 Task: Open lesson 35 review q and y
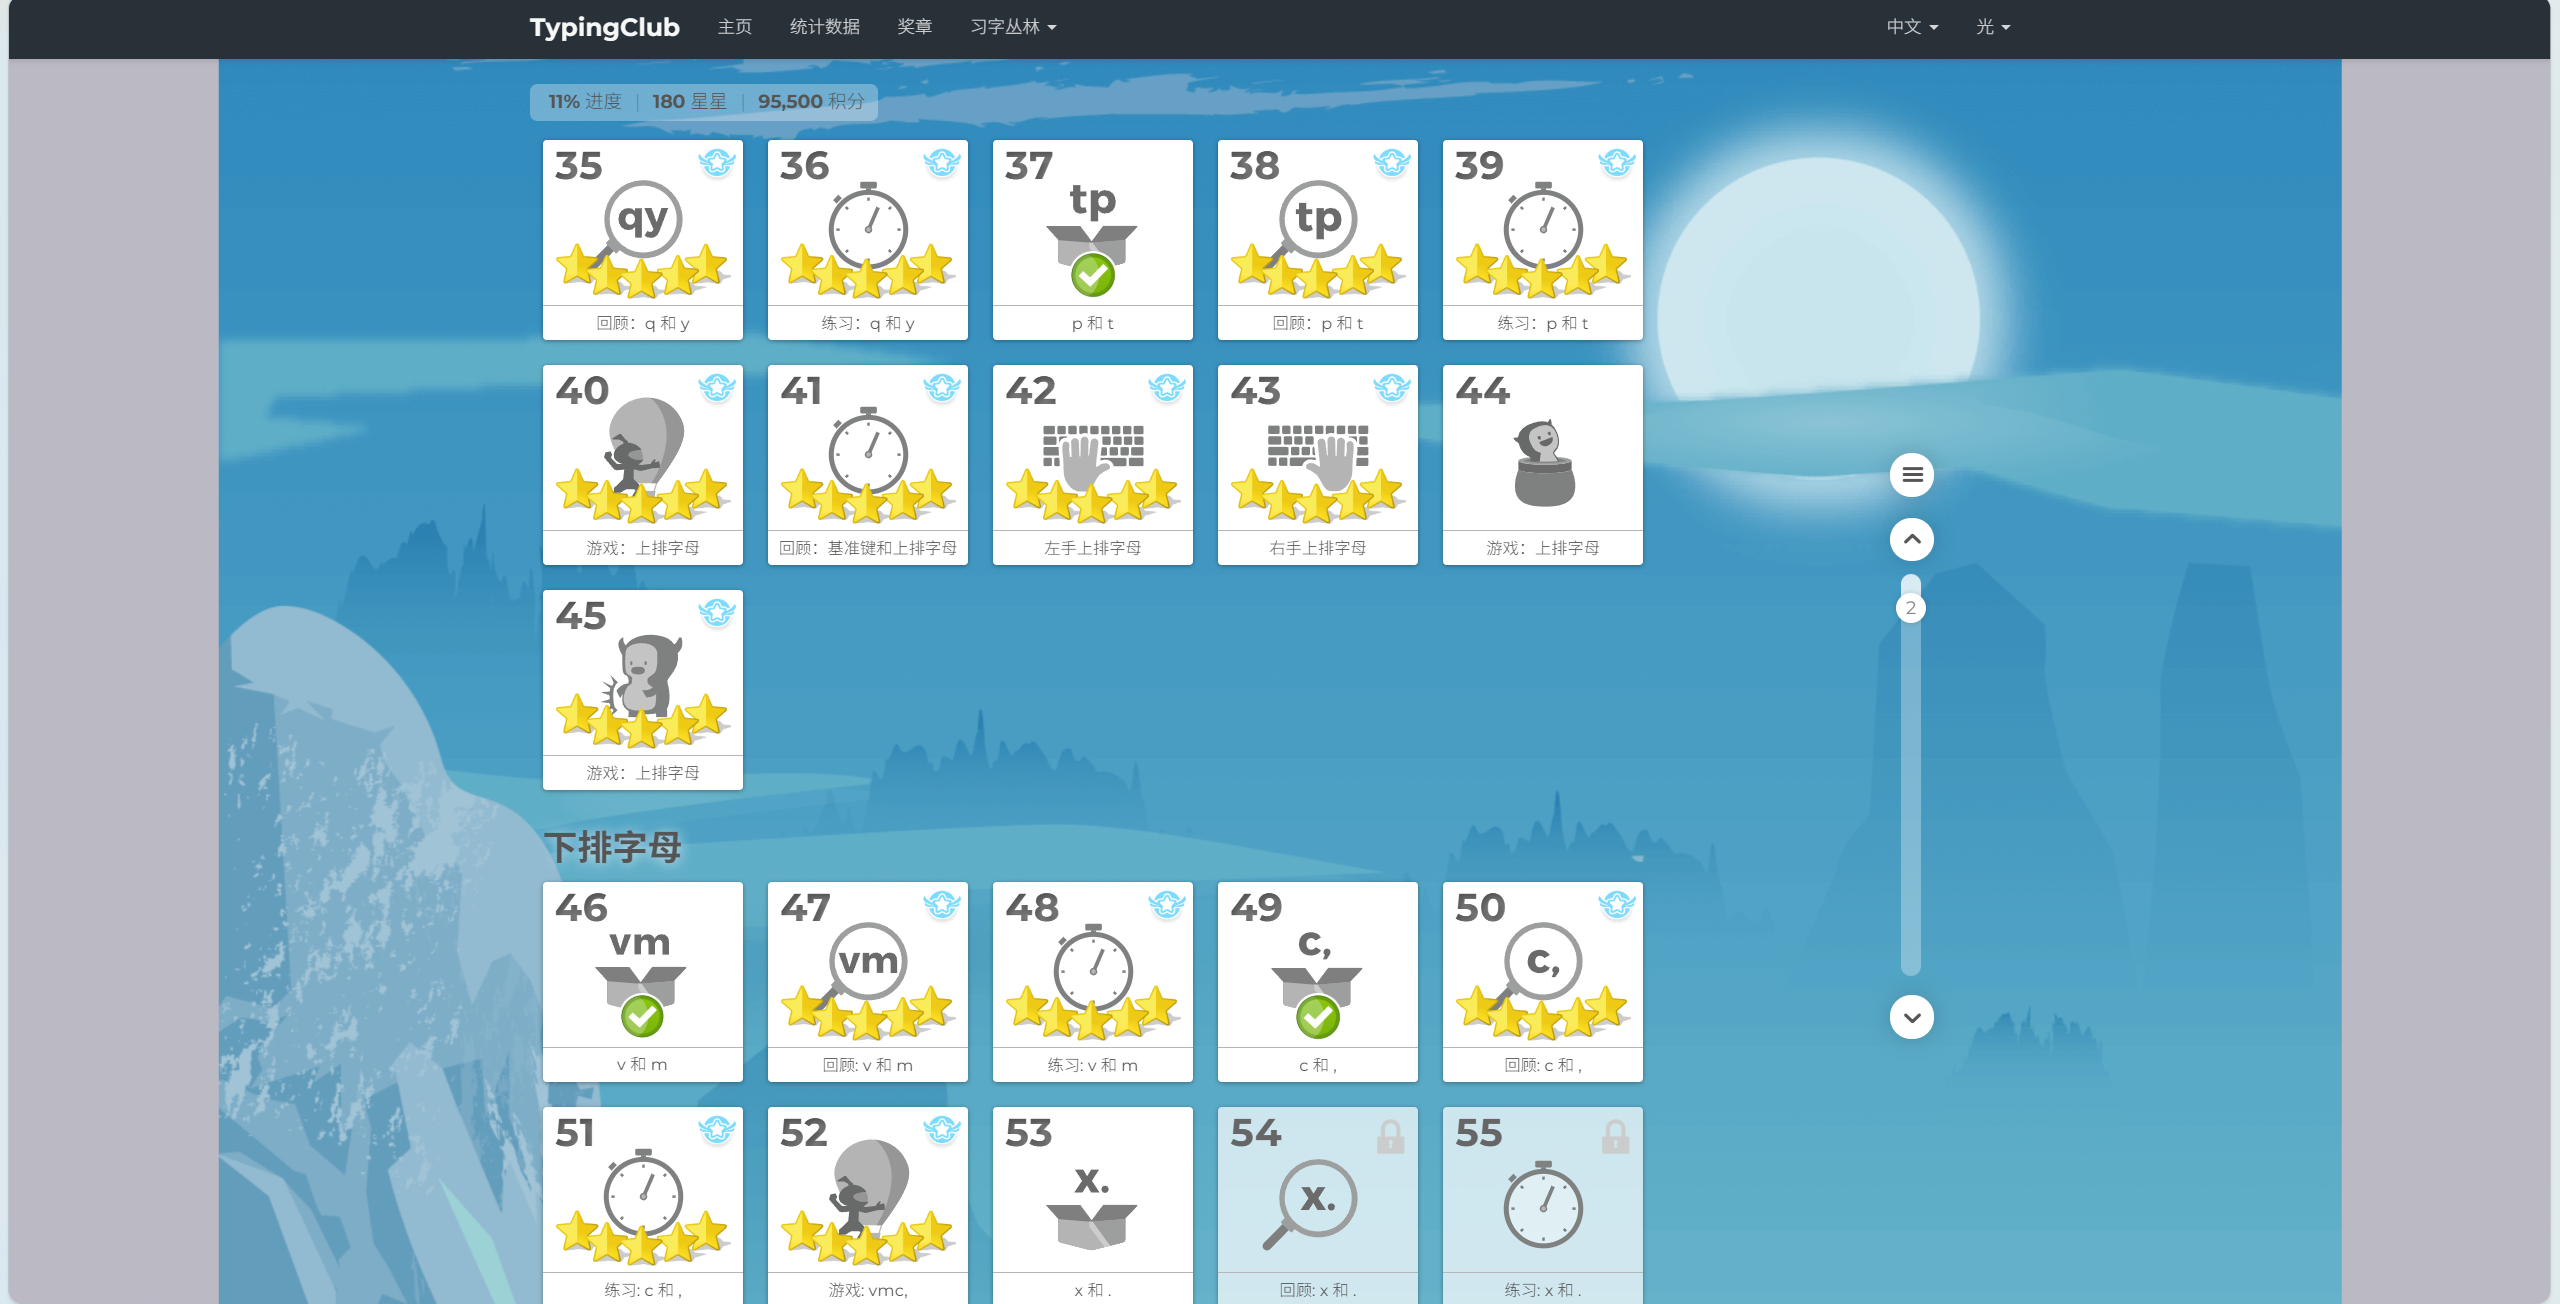click(642, 240)
